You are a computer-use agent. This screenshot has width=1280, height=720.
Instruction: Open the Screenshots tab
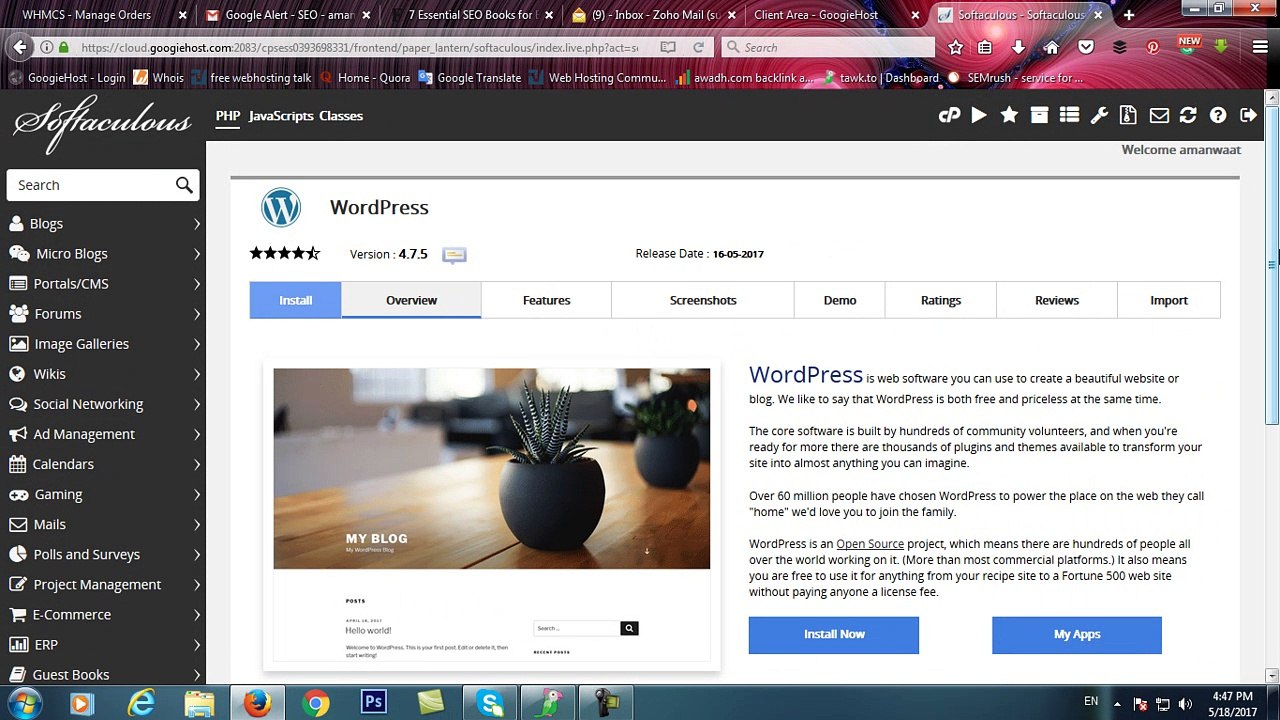click(x=703, y=300)
